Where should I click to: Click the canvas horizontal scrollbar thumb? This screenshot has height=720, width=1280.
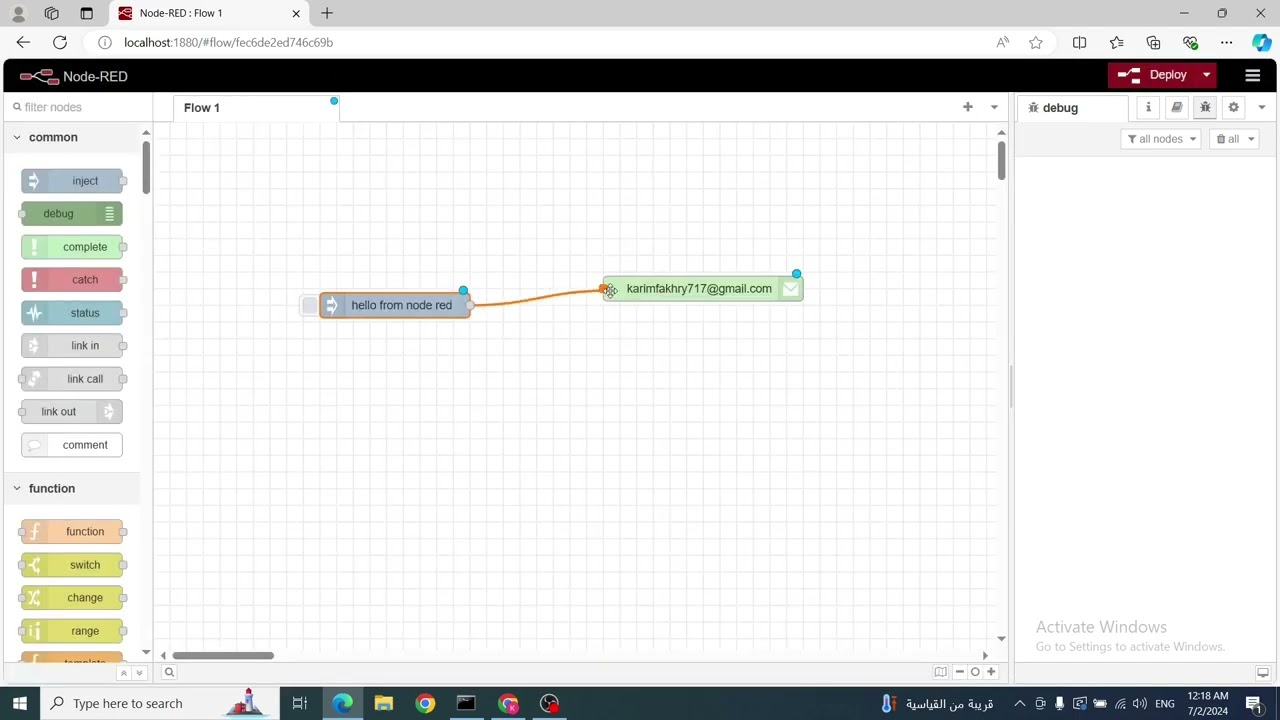click(x=223, y=656)
